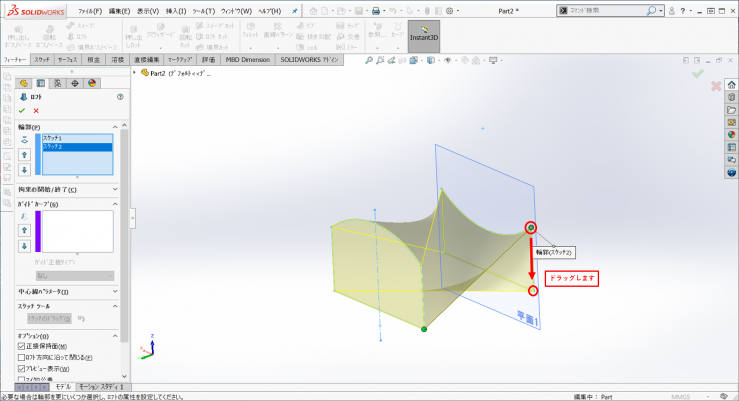The image size is (739, 401).
Task: Switch to the サーフェス tab
Action: [x=69, y=59]
